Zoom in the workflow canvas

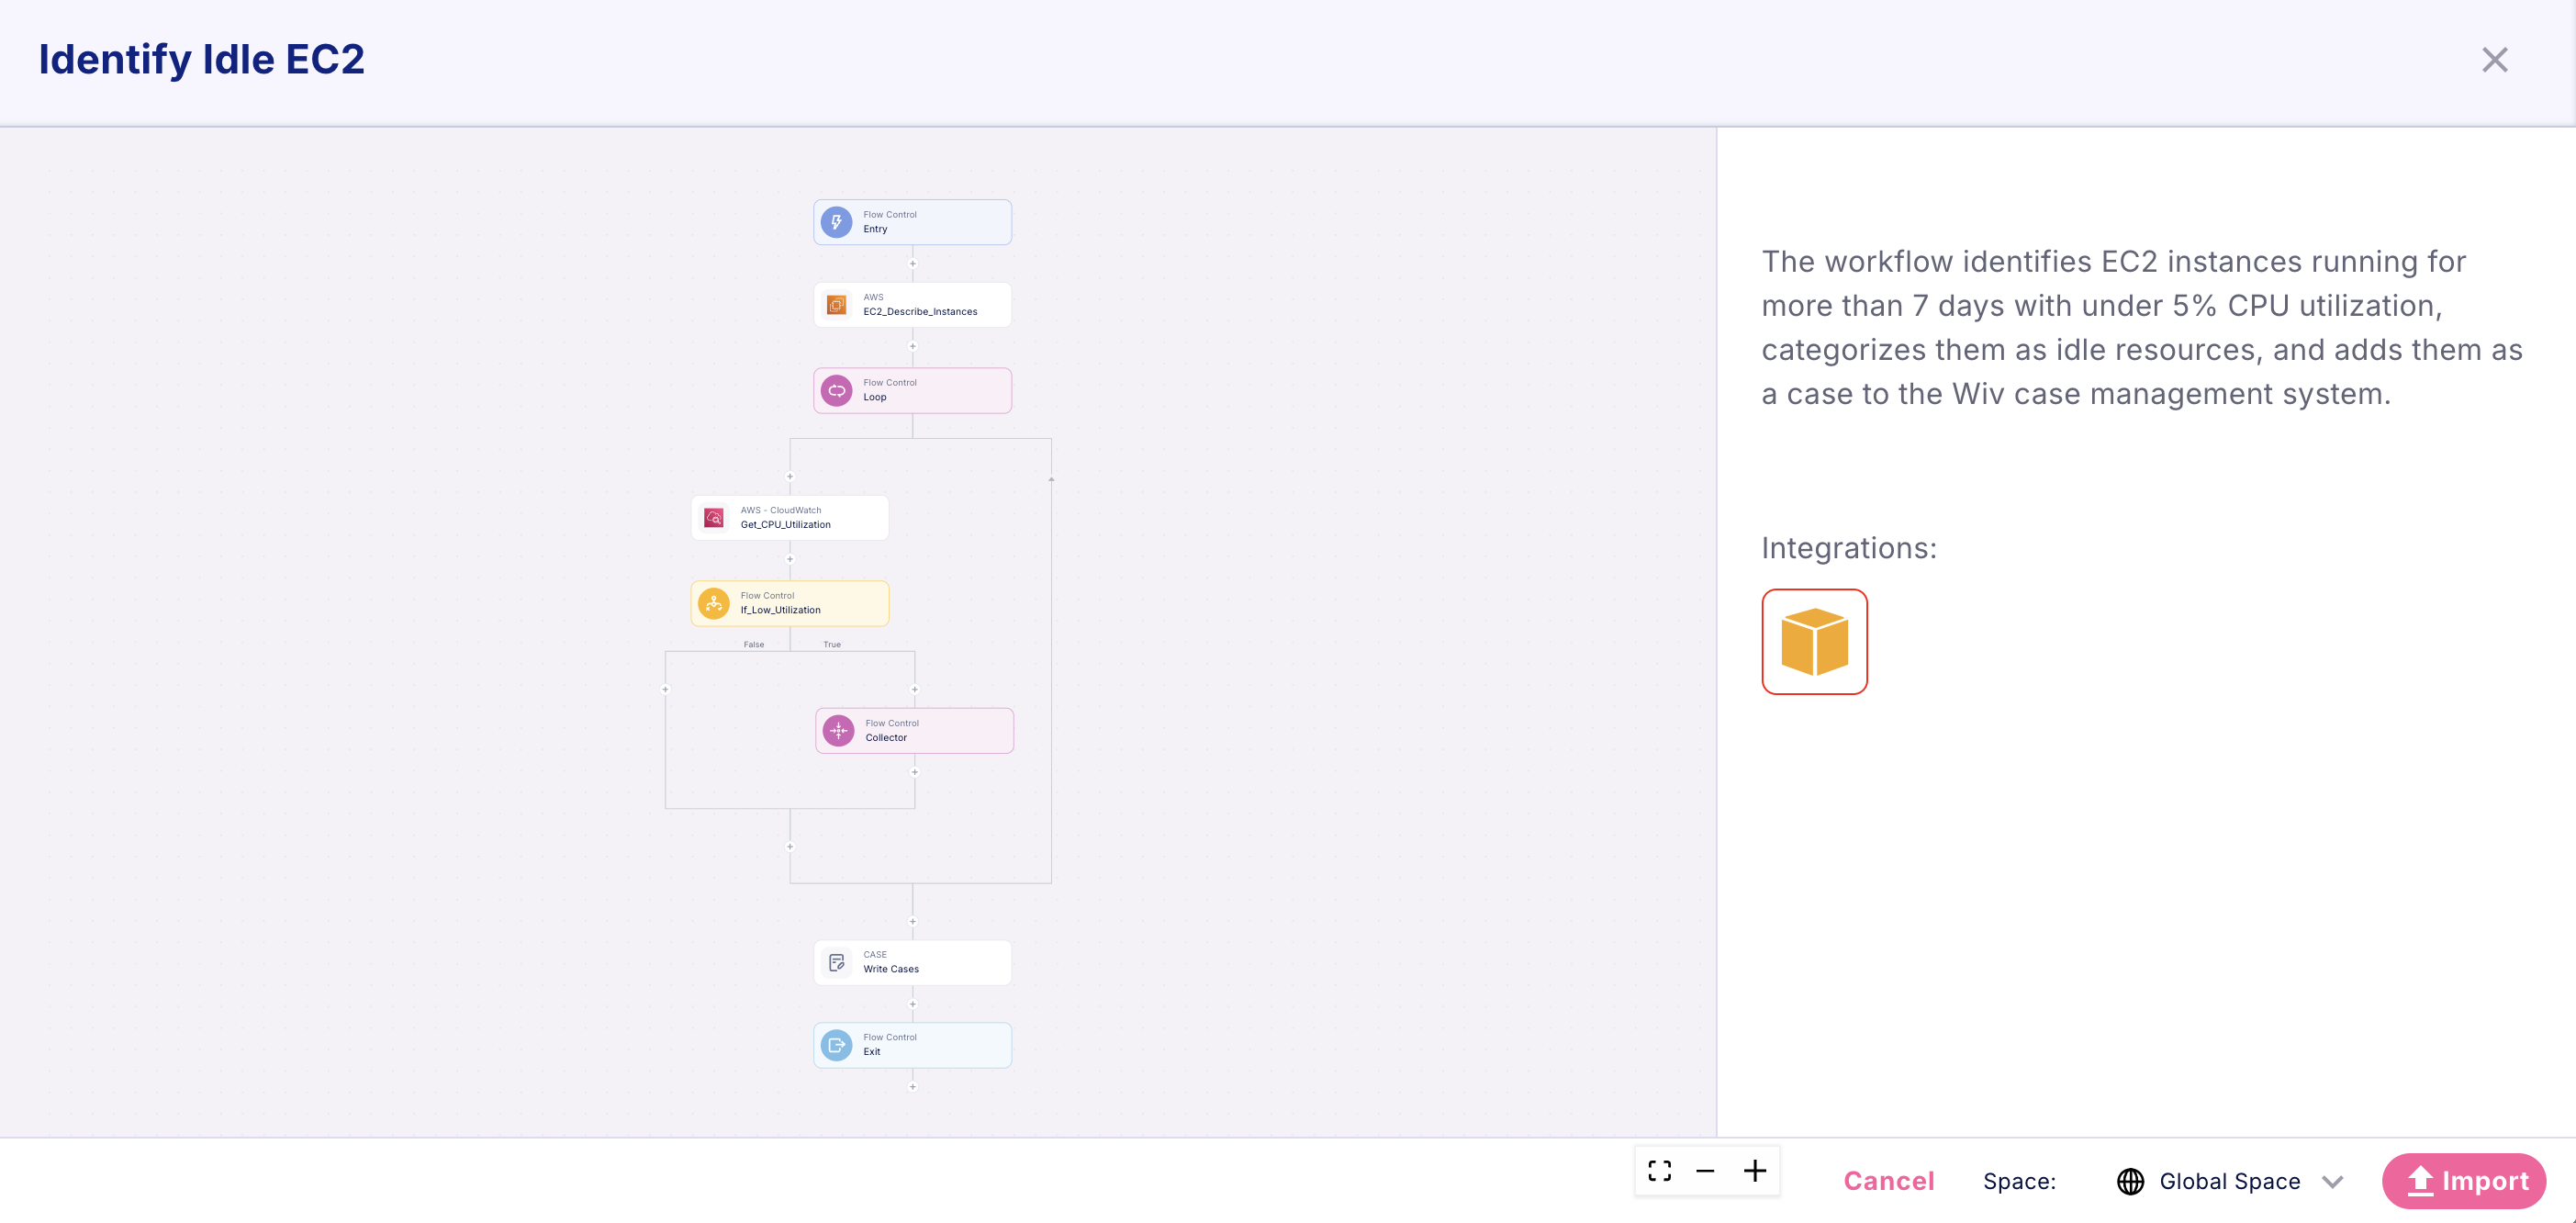pyautogui.click(x=1755, y=1171)
